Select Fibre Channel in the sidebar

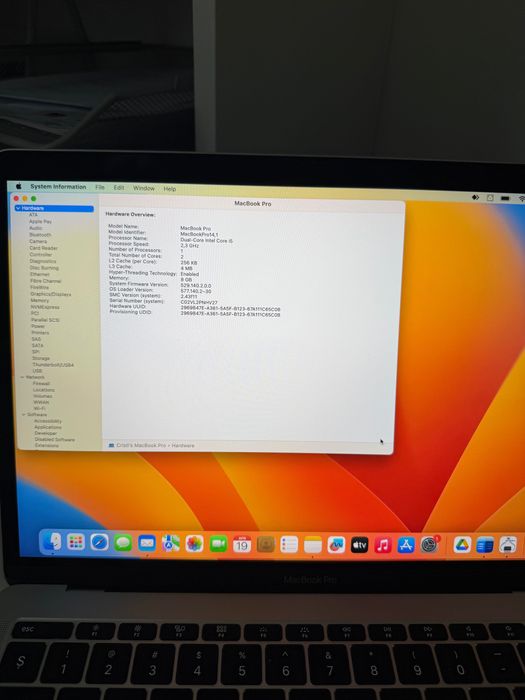(x=46, y=281)
